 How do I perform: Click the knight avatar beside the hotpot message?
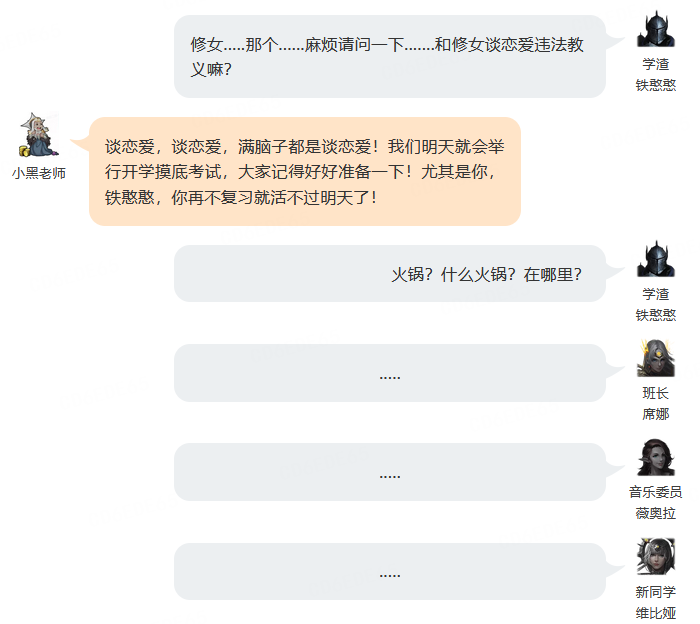(655, 259)
